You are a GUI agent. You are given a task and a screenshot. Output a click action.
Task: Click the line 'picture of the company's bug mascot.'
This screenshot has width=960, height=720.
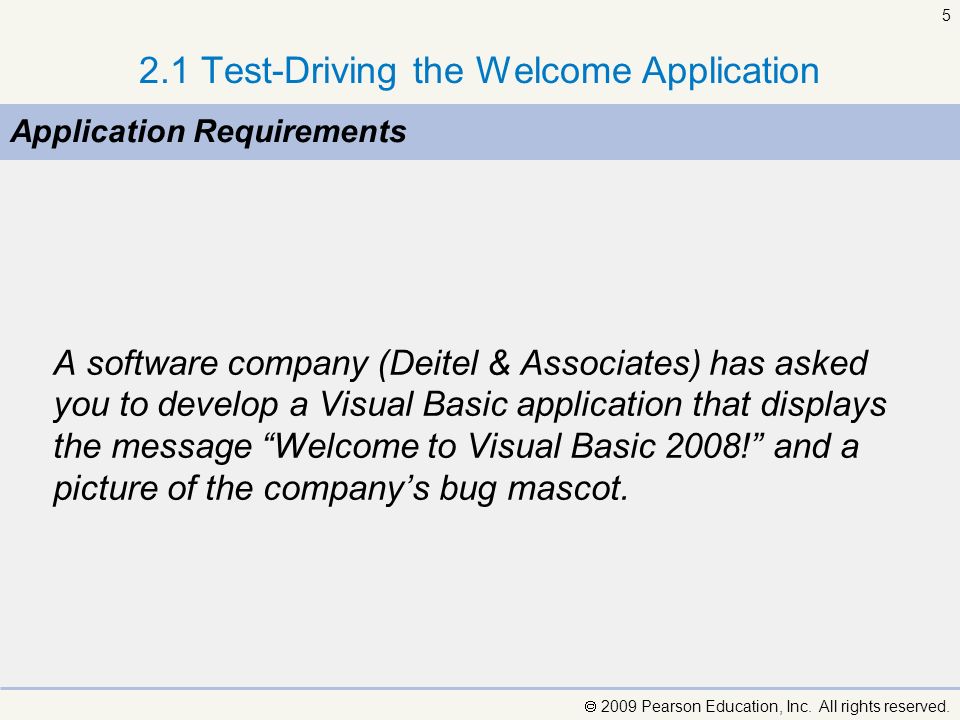[x=341, y=489]
